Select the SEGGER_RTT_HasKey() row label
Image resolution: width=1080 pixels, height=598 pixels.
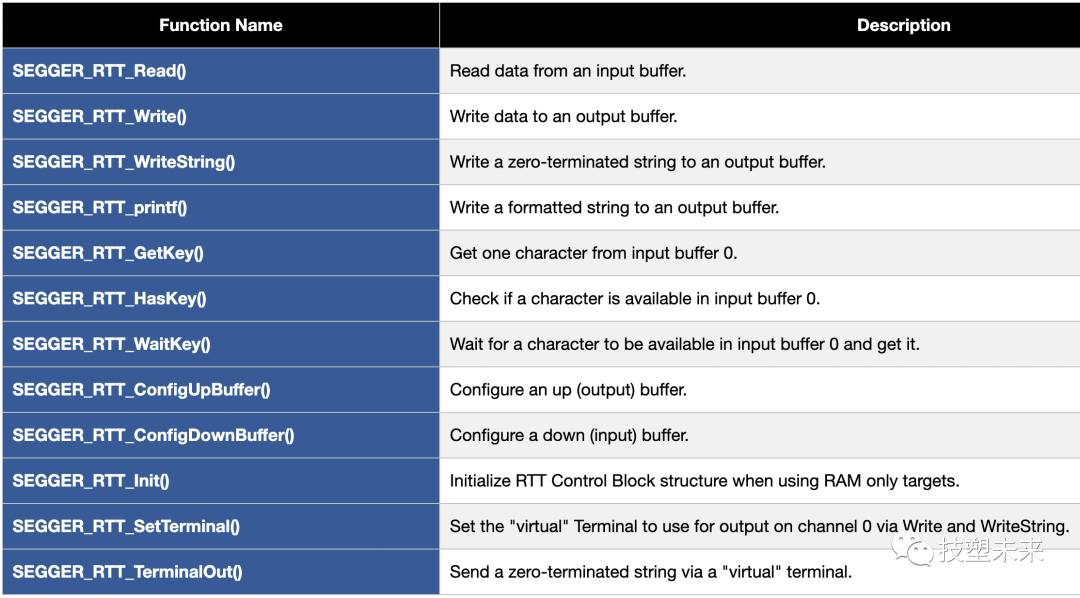click(110, 298)
